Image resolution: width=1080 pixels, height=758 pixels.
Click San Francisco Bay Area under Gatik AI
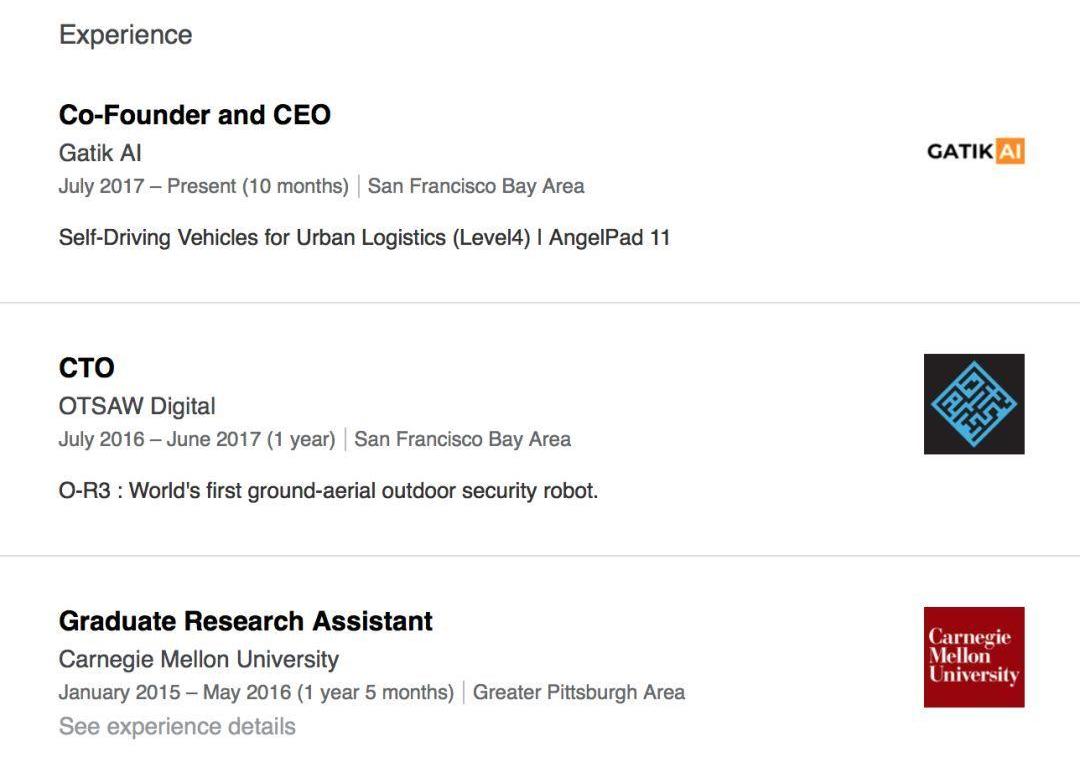(476, 186)
